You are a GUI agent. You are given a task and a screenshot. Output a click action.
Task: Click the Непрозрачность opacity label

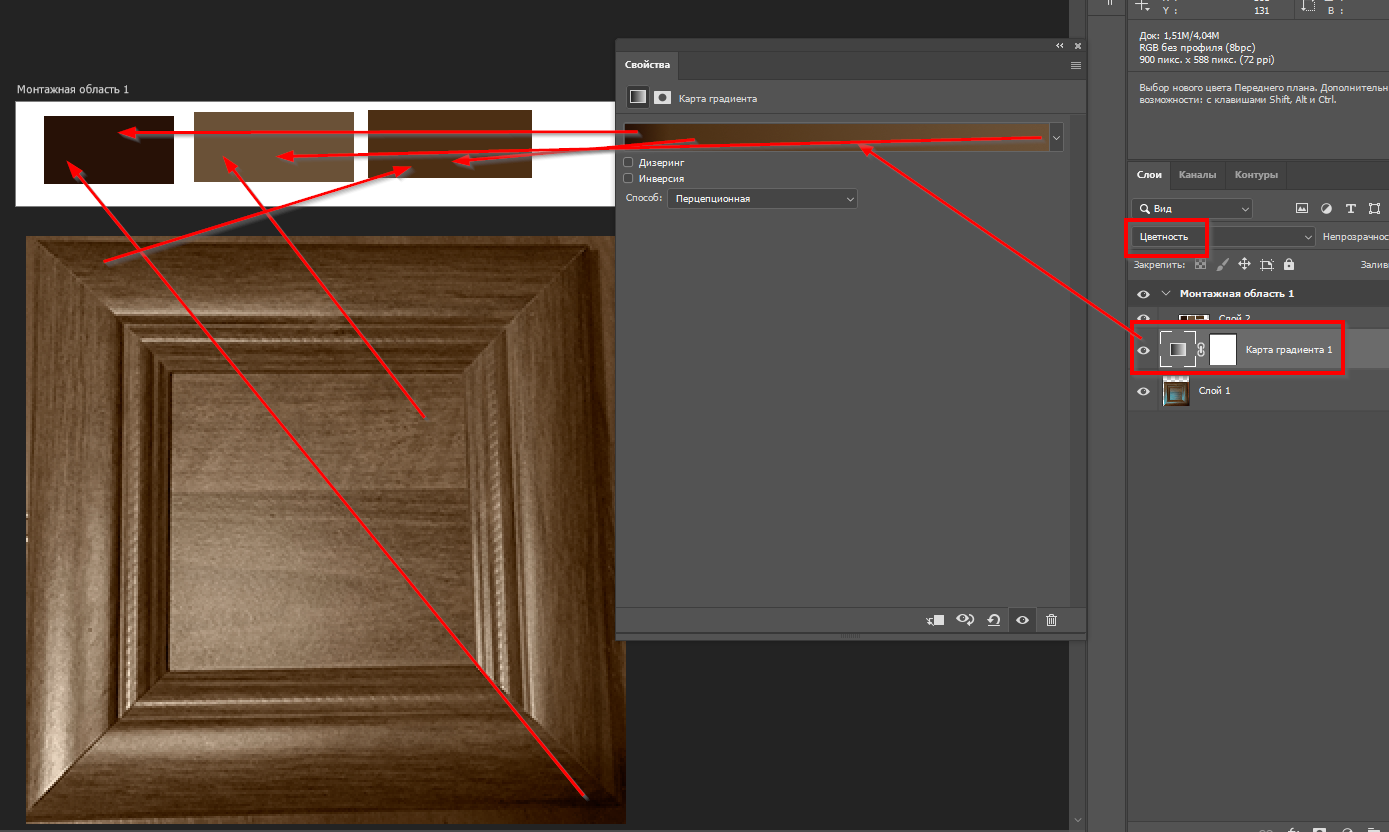click(x=1355, y=237)
